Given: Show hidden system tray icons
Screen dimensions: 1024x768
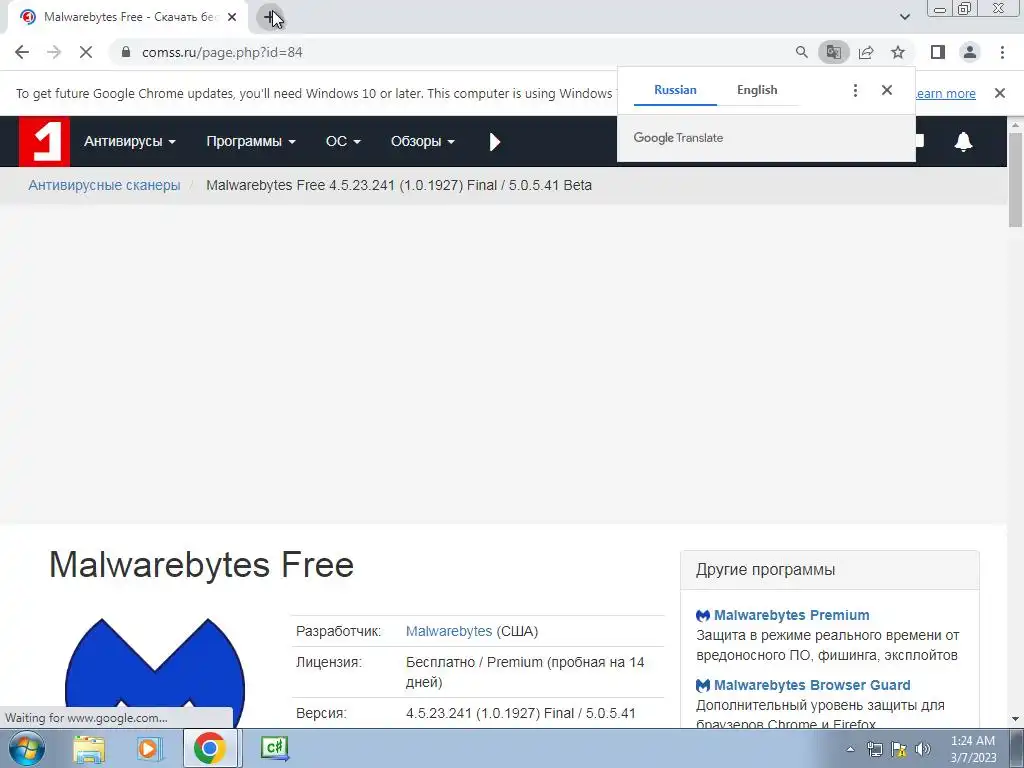Looking at the screenshot, I should pyautogui.click(x=850, y=749).
